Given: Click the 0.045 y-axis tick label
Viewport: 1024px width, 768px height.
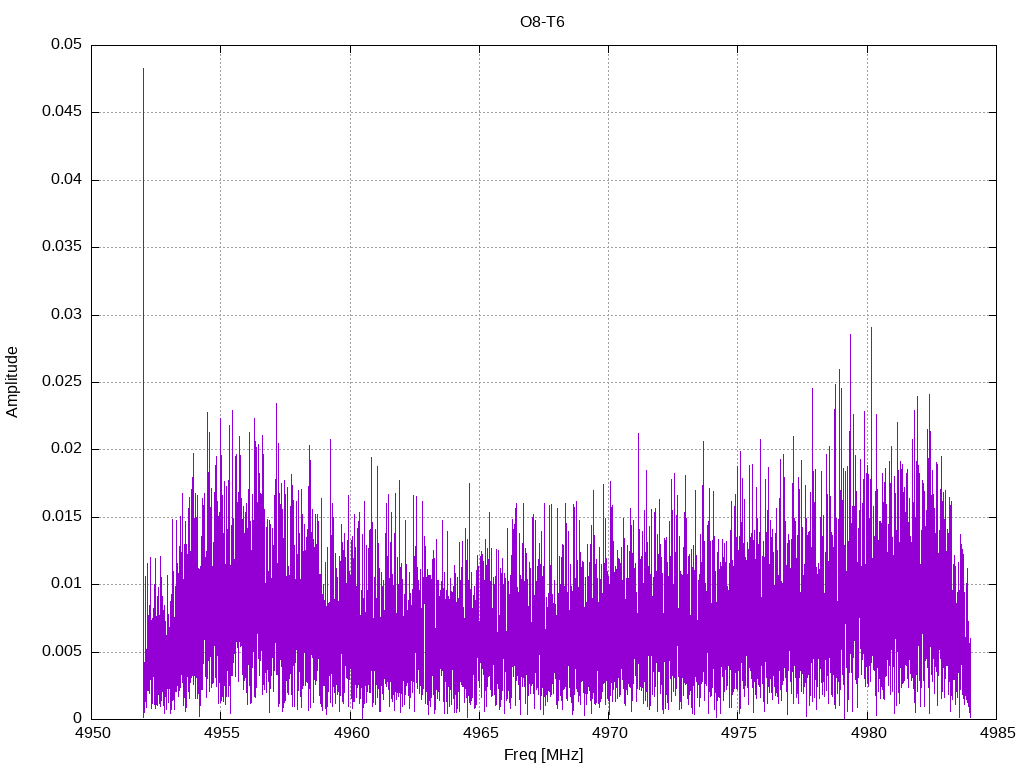Looking at the screenshot, I should [62, 112].
